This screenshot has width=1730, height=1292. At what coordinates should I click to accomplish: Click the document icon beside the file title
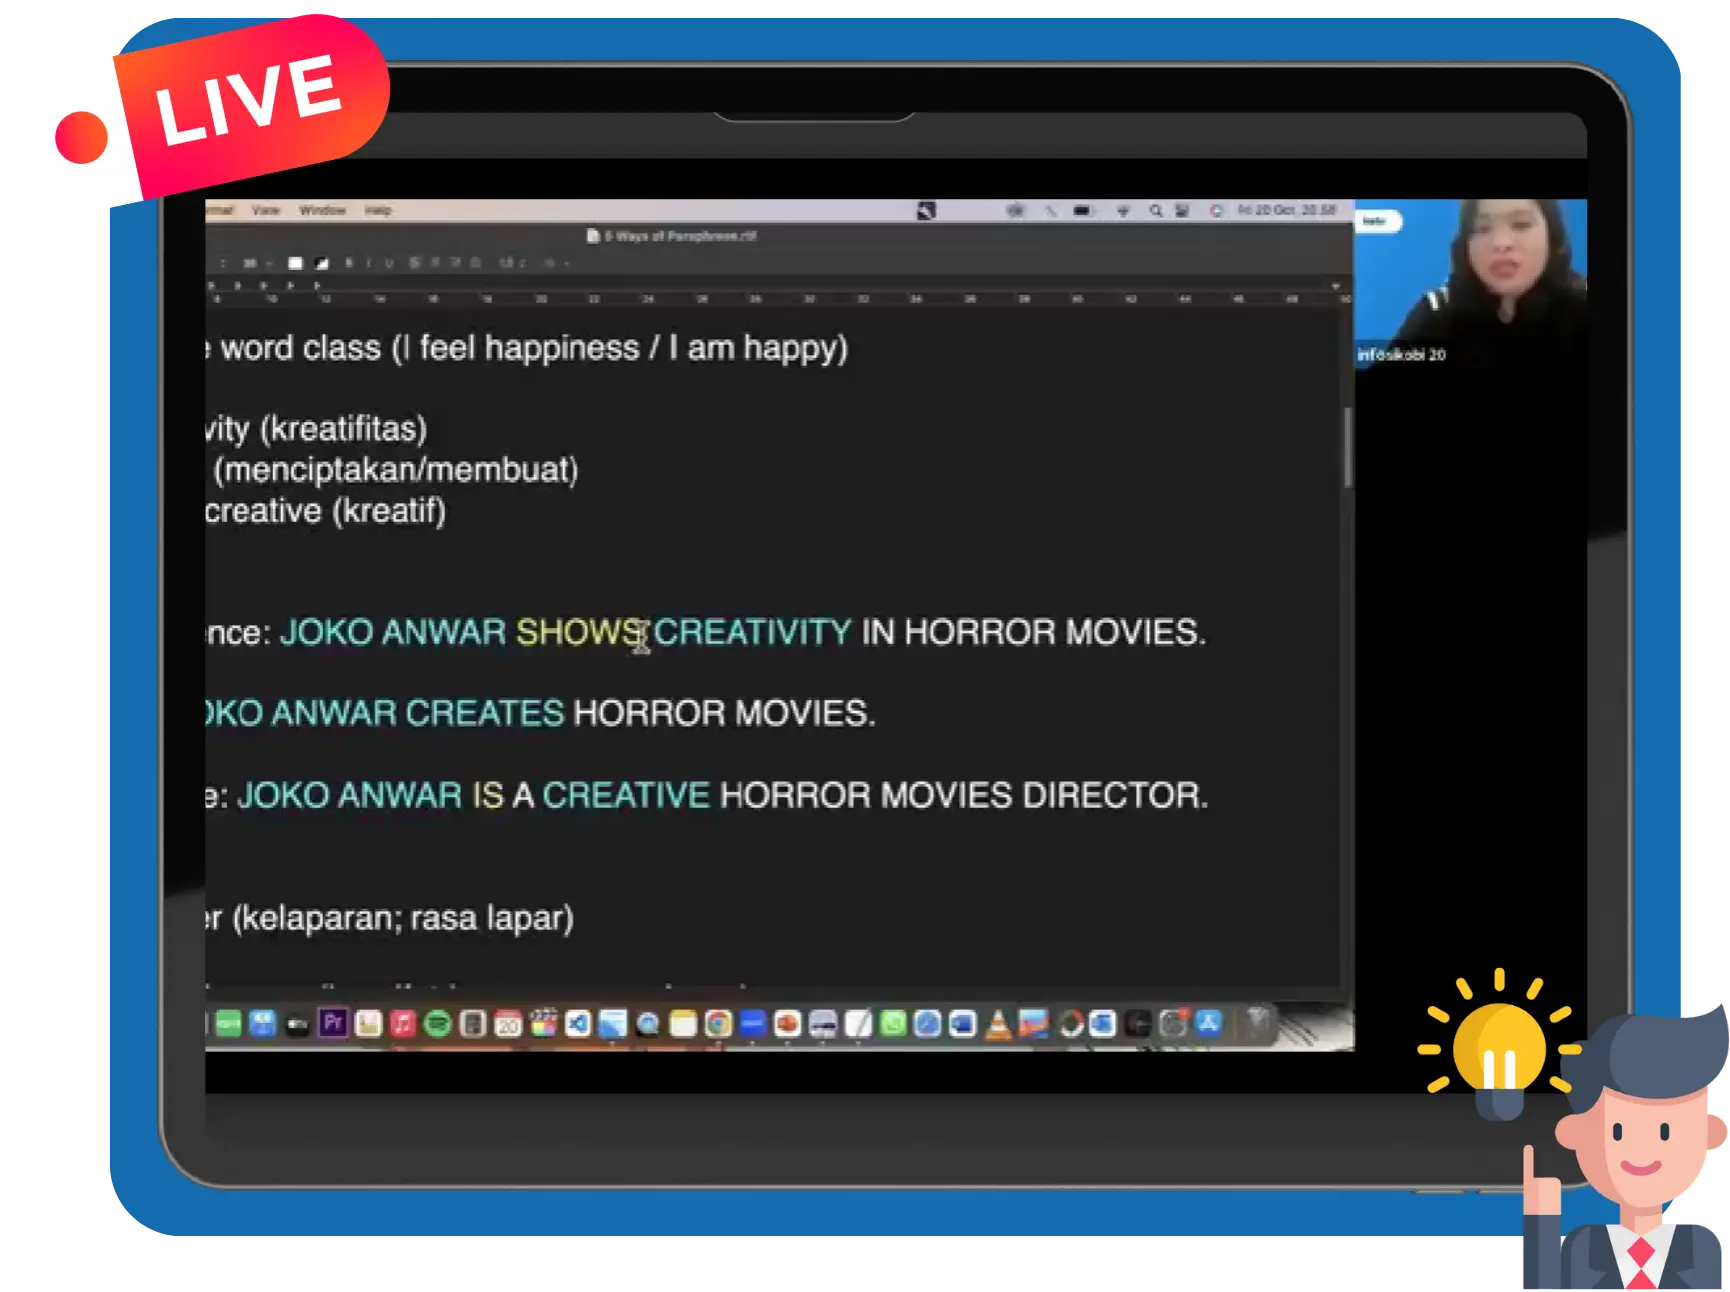pos(592,236)
